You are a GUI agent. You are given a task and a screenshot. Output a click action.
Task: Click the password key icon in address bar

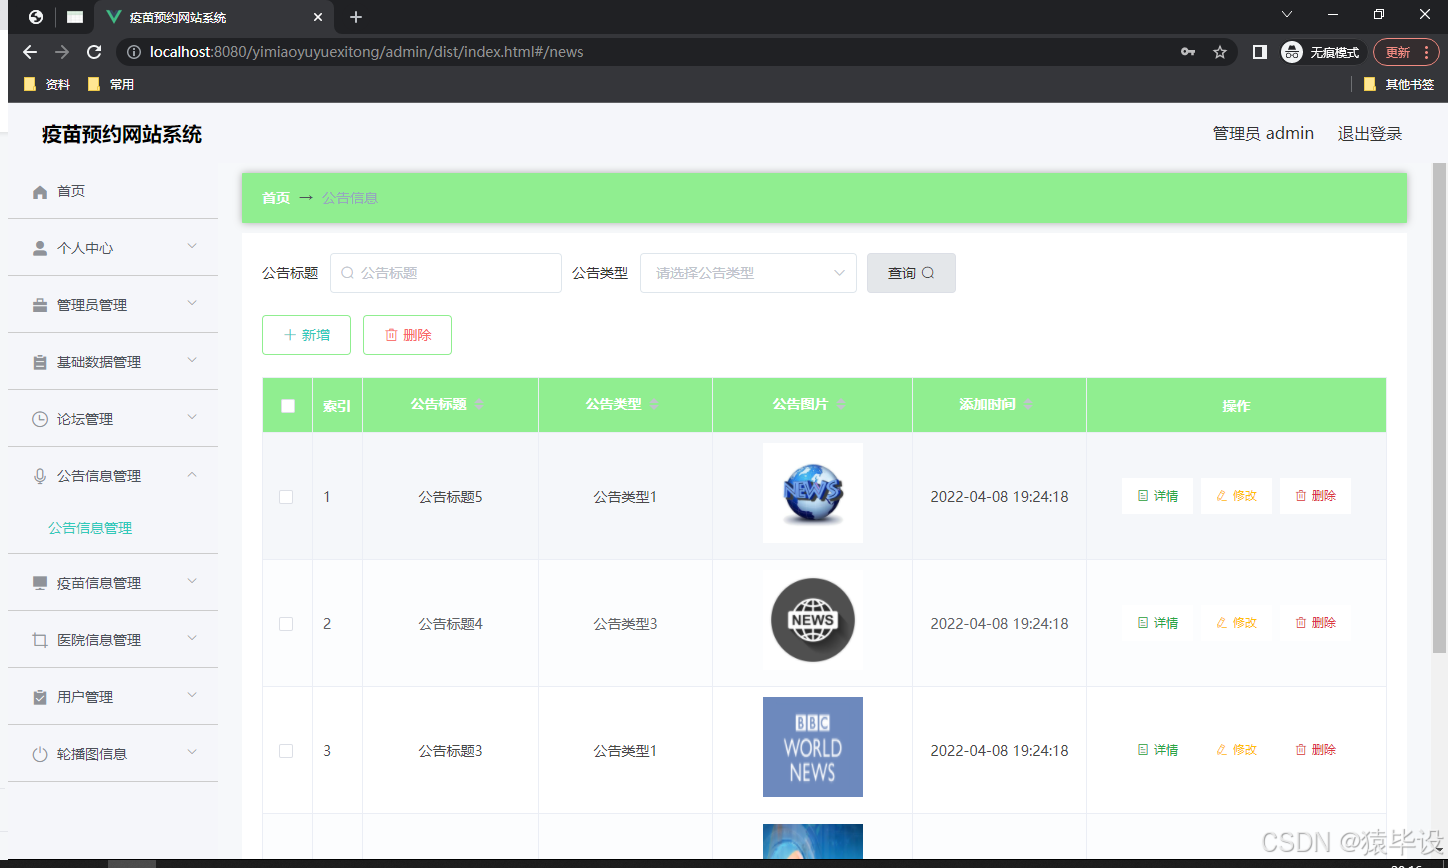pos(1188,52)
